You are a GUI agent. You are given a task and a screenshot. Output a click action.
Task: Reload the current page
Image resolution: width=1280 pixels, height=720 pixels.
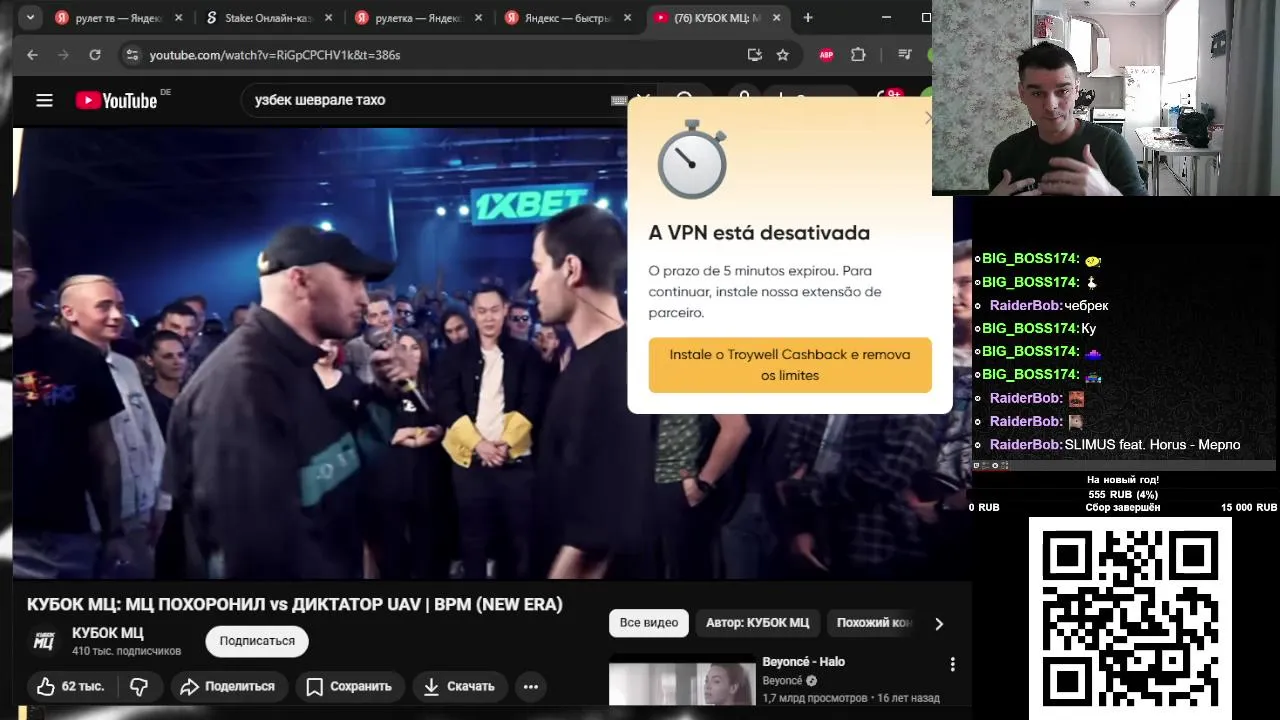(95, 55)
